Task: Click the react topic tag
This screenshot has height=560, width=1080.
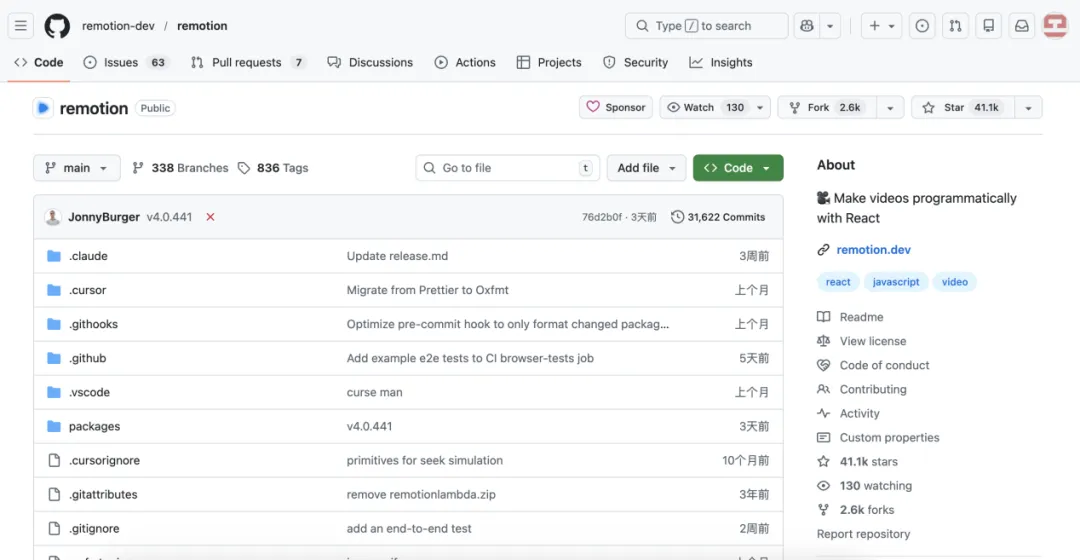Action: [838, 282]
